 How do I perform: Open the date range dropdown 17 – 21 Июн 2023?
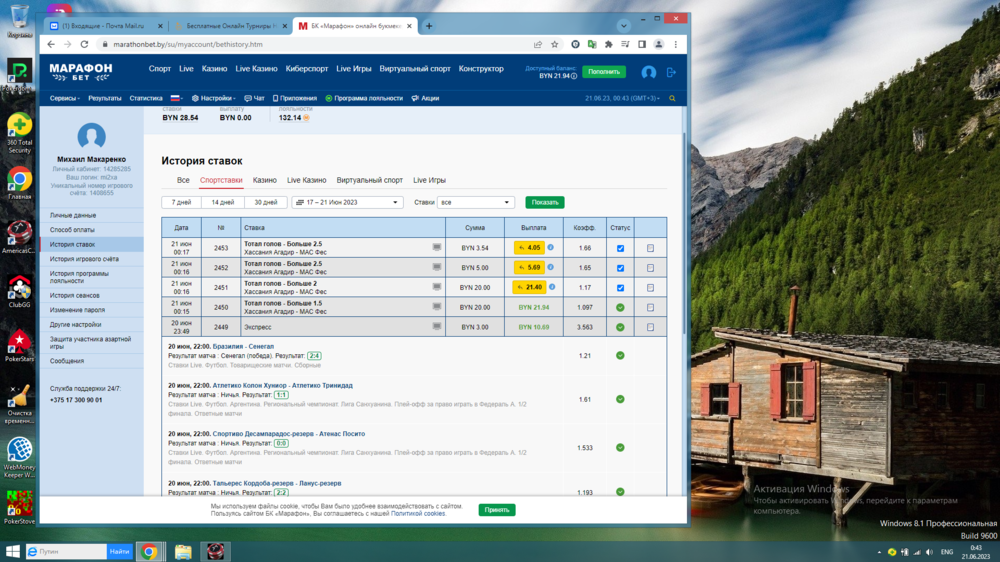coord(347,202)
